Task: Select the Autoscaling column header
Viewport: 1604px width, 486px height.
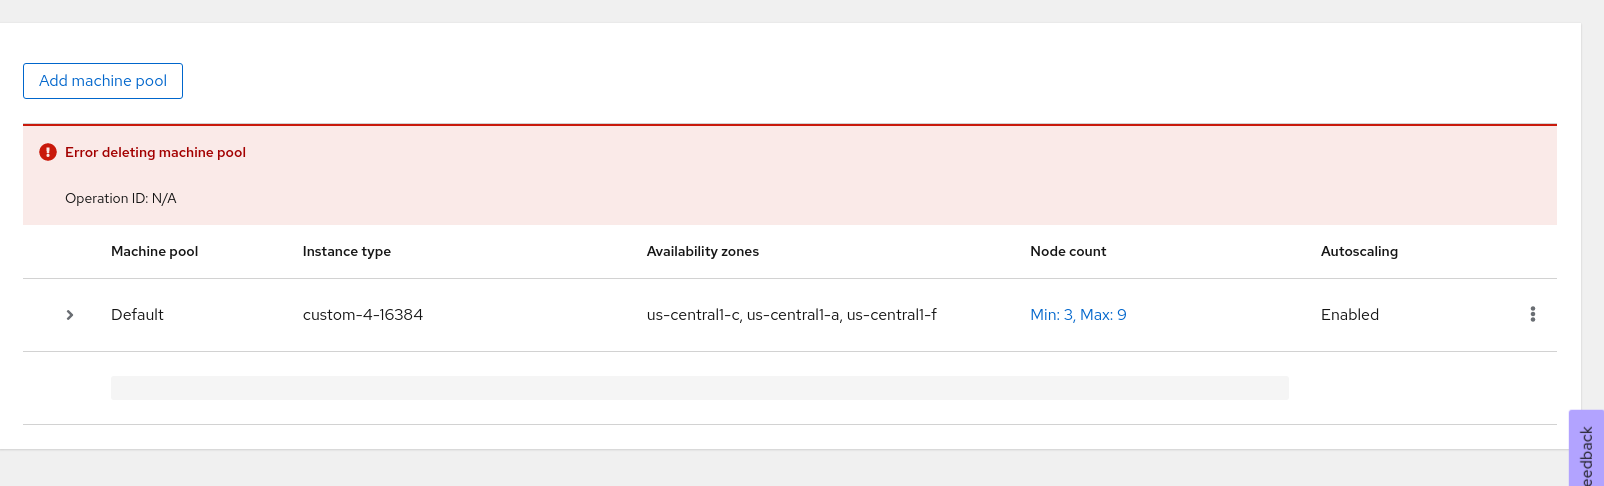Action: (x=1359, y=251)
